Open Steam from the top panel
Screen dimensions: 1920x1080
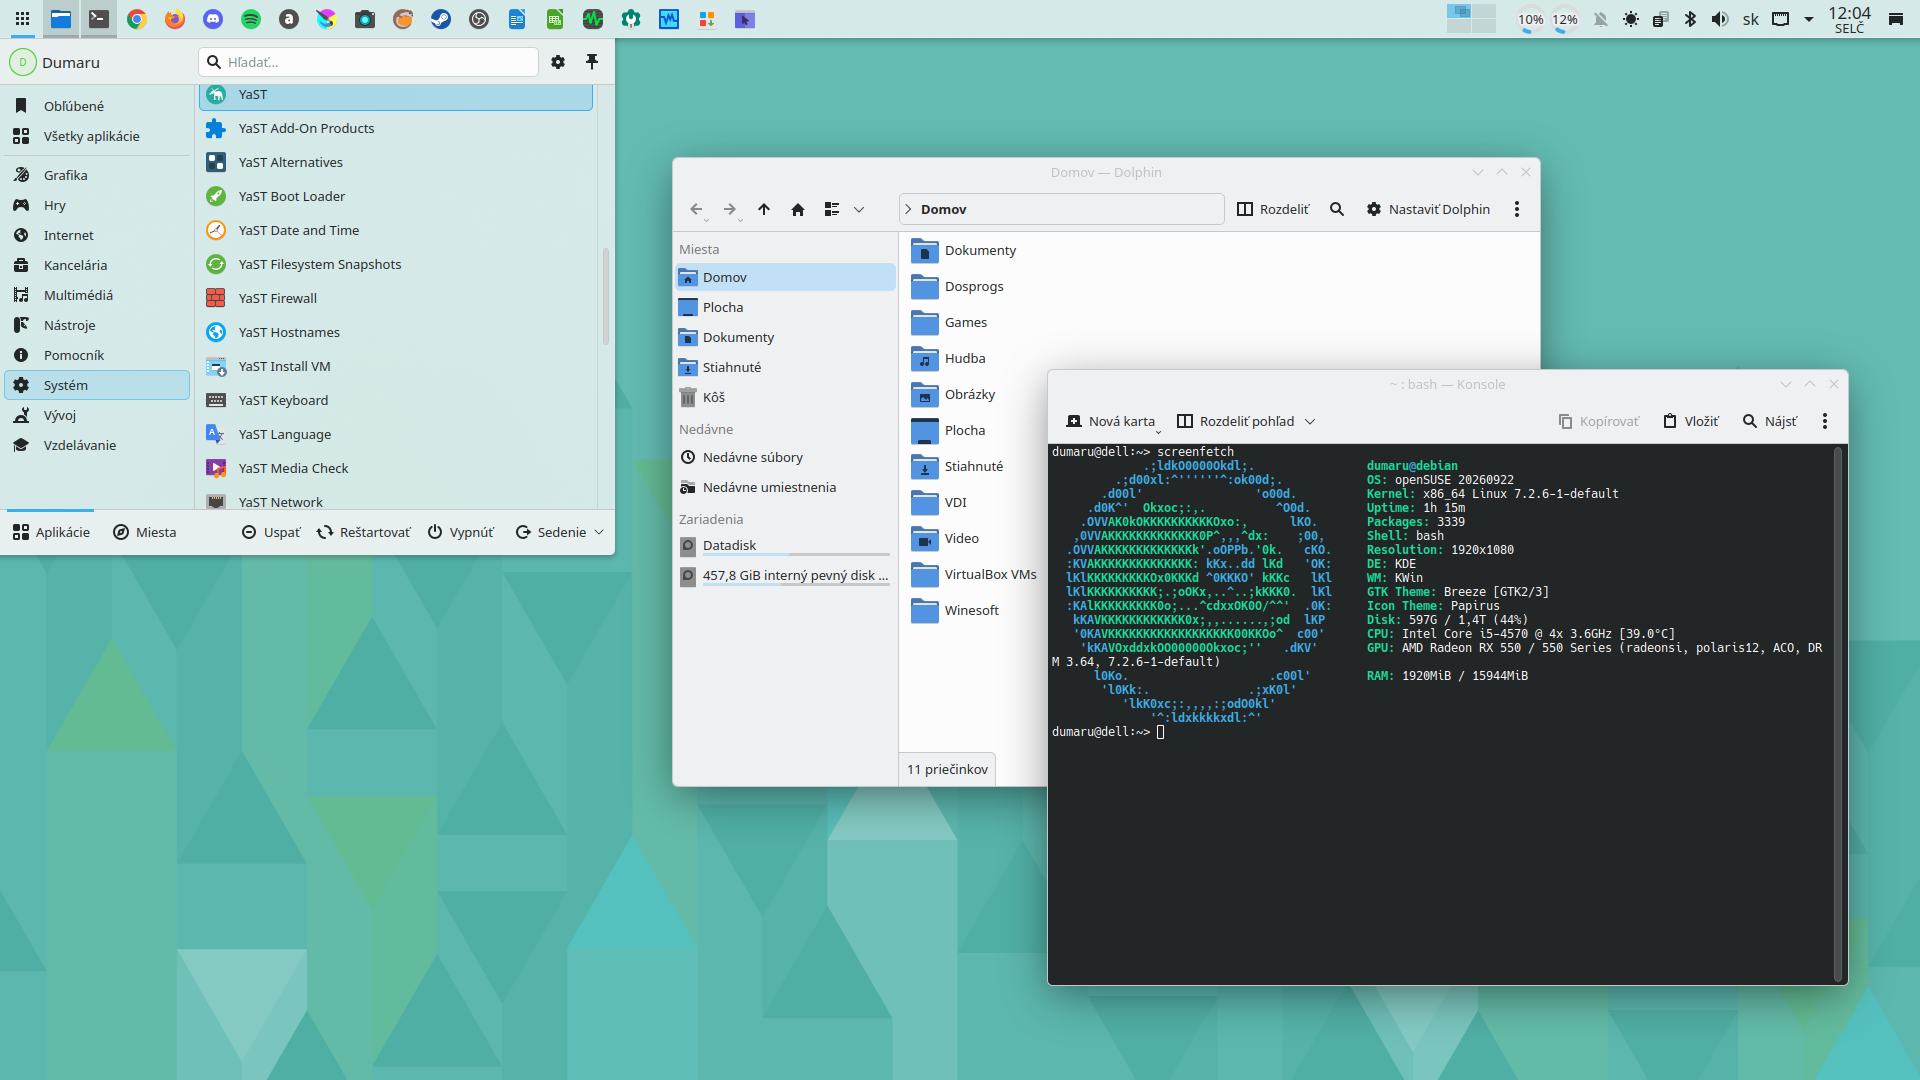coord(441,19)
